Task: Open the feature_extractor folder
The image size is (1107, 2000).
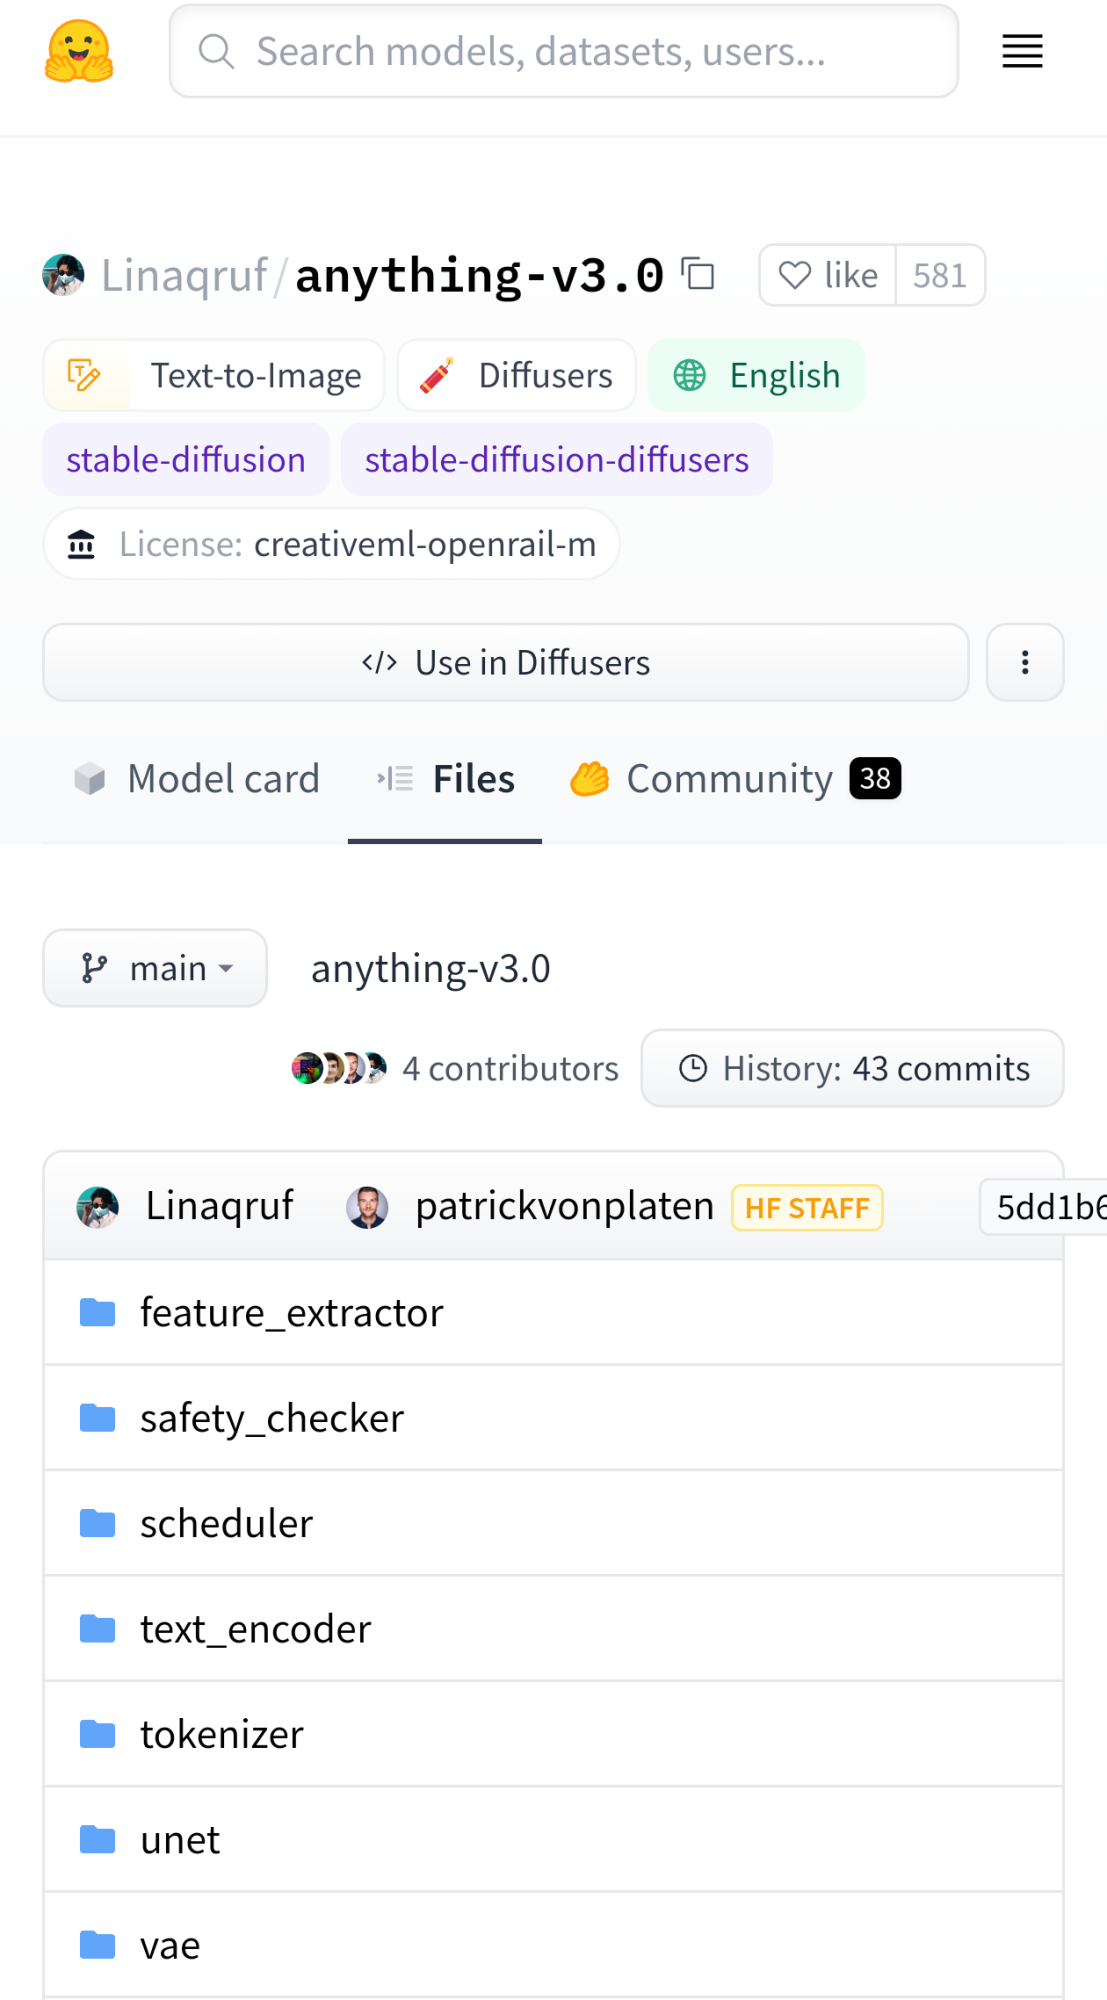Action: (291, 1312)
